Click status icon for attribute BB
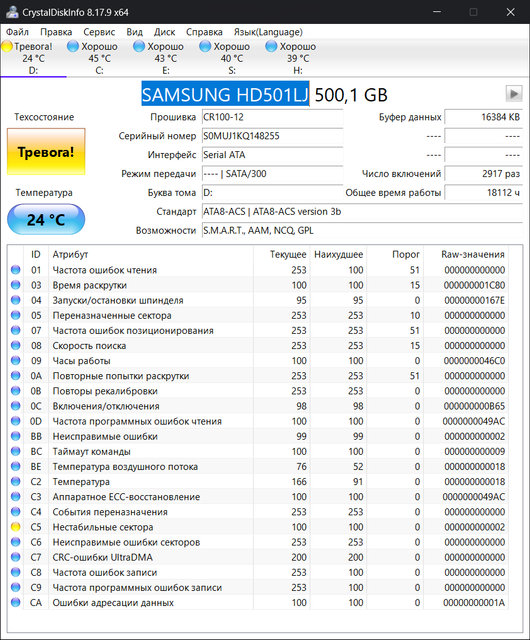 click(x=16, y=436)
